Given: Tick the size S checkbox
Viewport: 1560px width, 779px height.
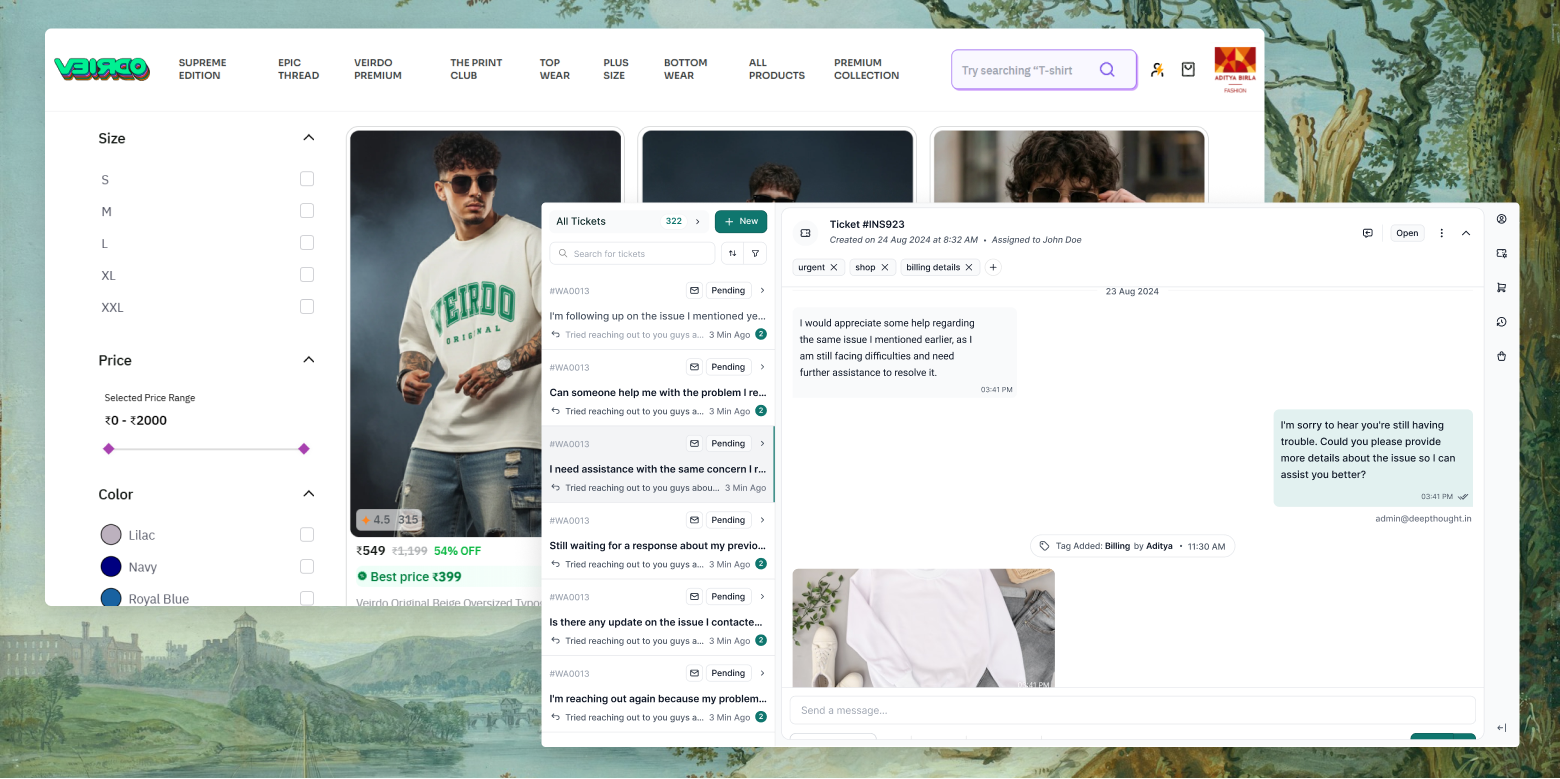Looking at the screenshot, I should tap(307, 179).
